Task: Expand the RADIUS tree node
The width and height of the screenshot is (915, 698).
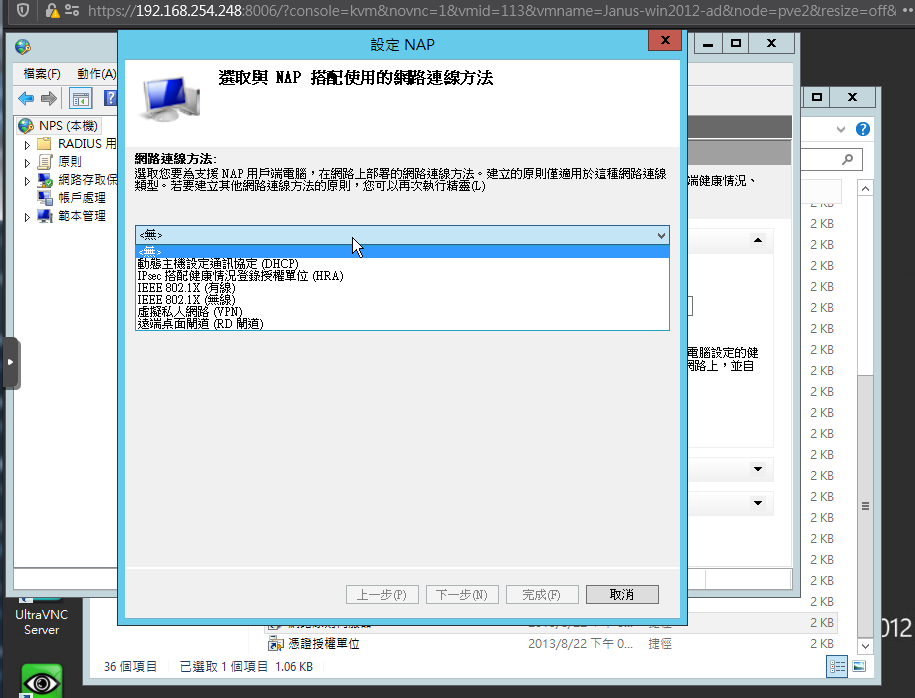Action: click(x=28, y=144)
